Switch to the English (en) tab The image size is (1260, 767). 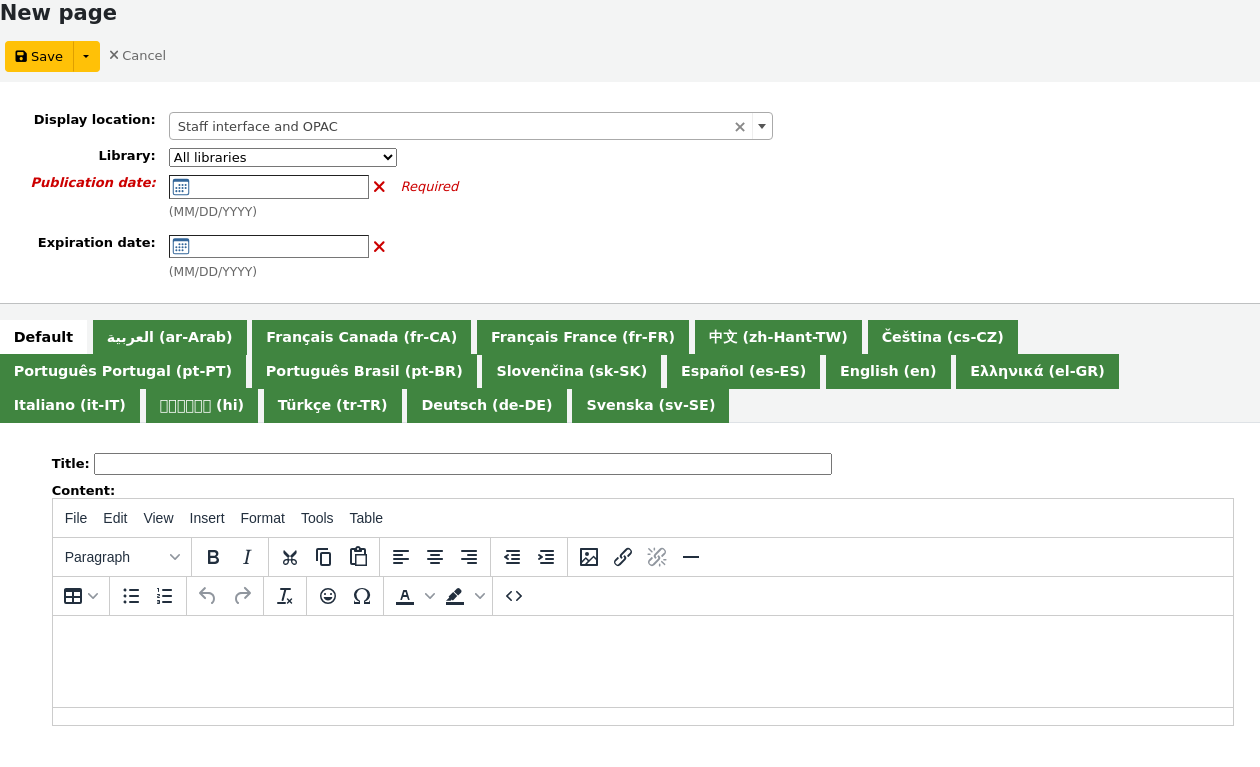[888, 371]
